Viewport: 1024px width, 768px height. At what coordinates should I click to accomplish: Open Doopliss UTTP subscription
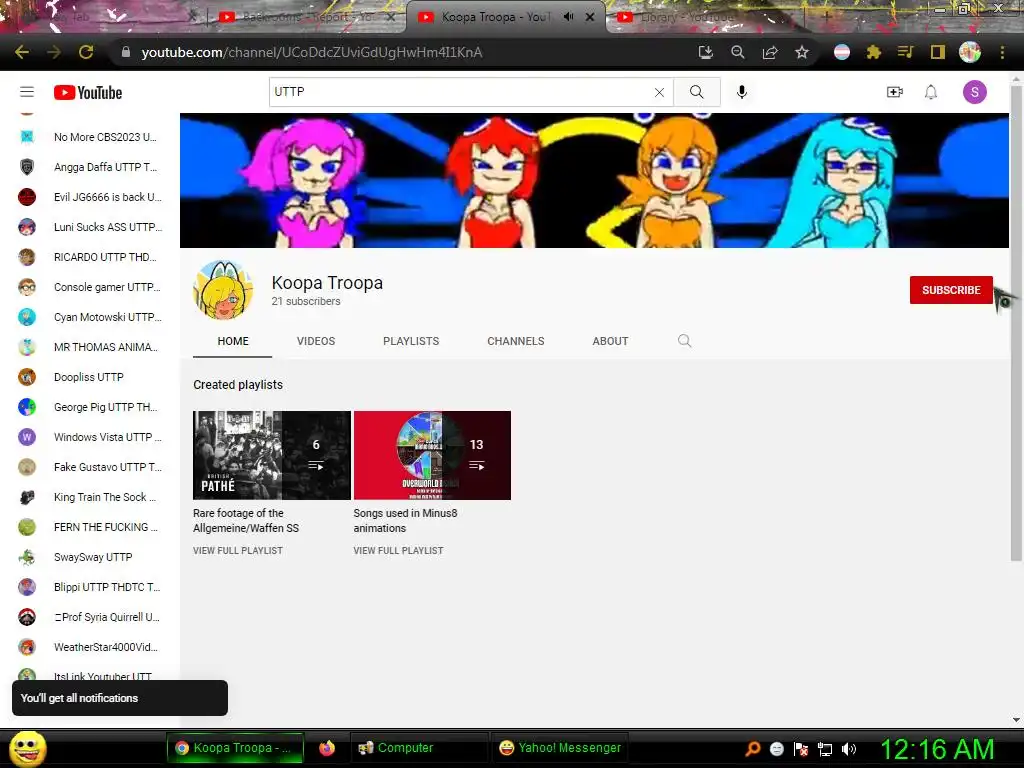point(89,377)
